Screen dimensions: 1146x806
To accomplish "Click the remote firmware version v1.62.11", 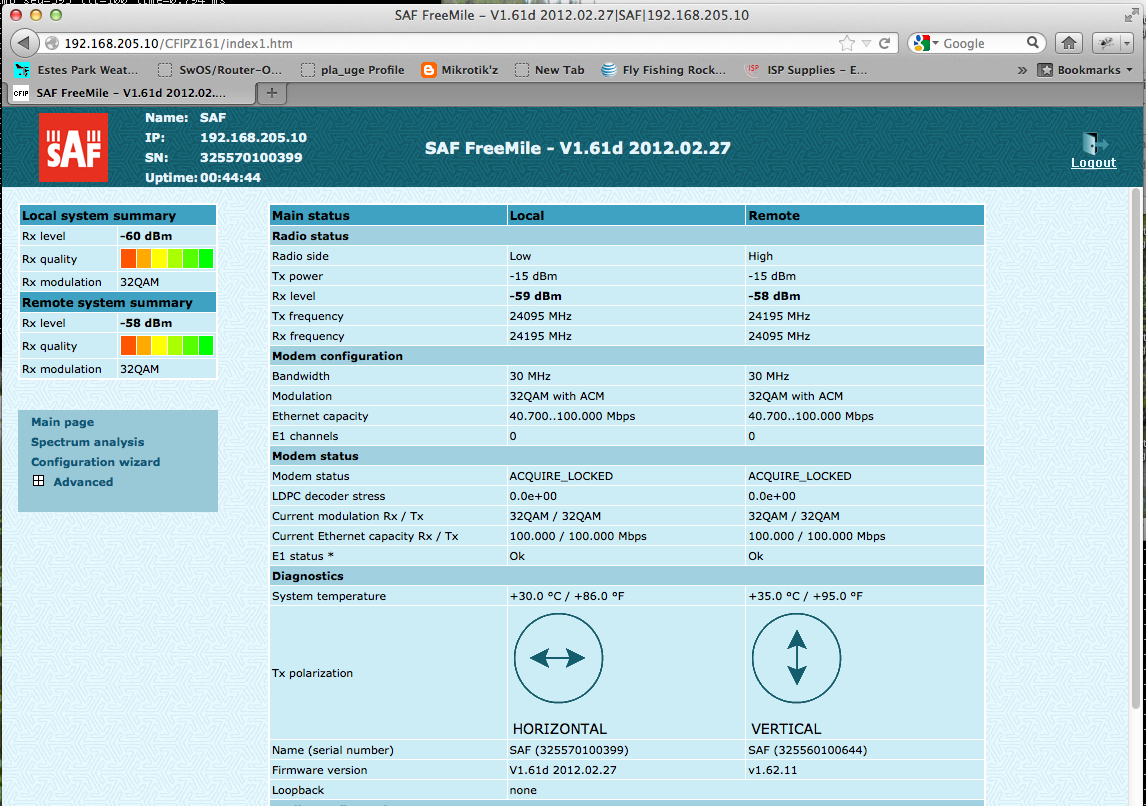I will (x=773, y=770).
